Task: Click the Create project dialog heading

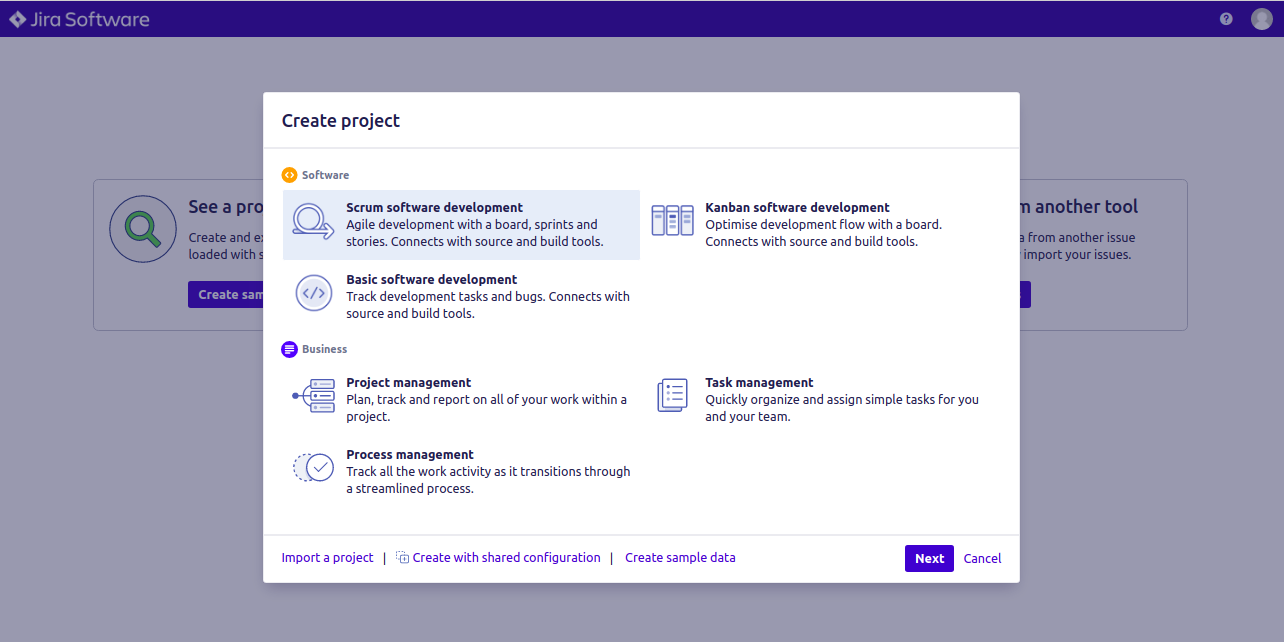Action: pos(341,121)
